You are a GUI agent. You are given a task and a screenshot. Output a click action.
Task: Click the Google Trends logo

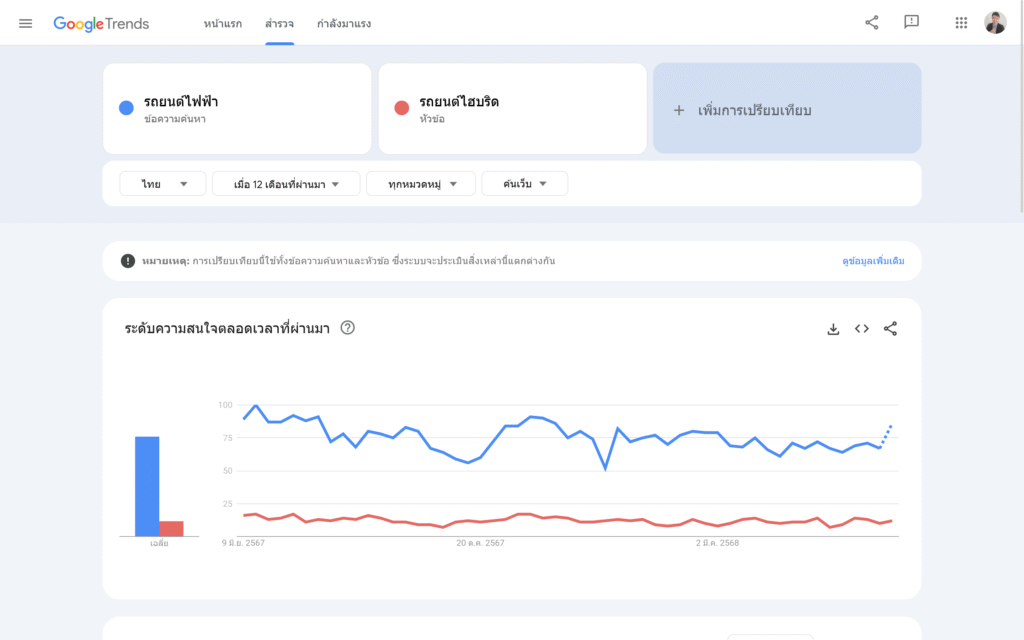click(101, 24)
